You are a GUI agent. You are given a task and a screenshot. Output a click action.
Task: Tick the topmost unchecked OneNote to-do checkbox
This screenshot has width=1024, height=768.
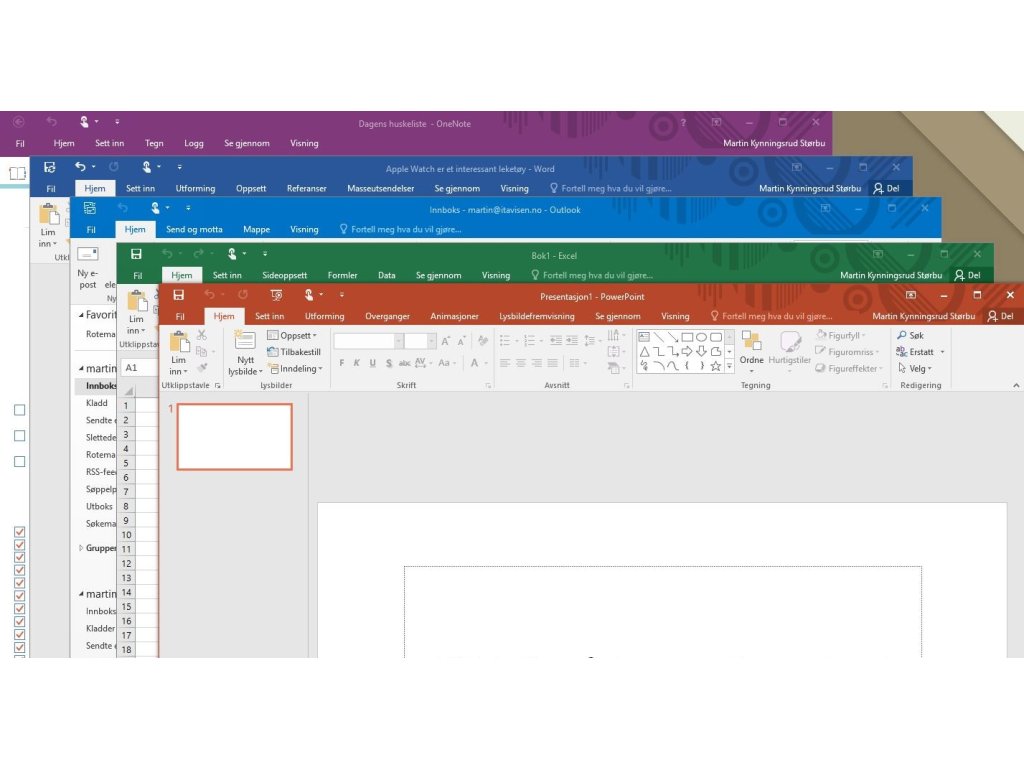(x=20, y=410)
